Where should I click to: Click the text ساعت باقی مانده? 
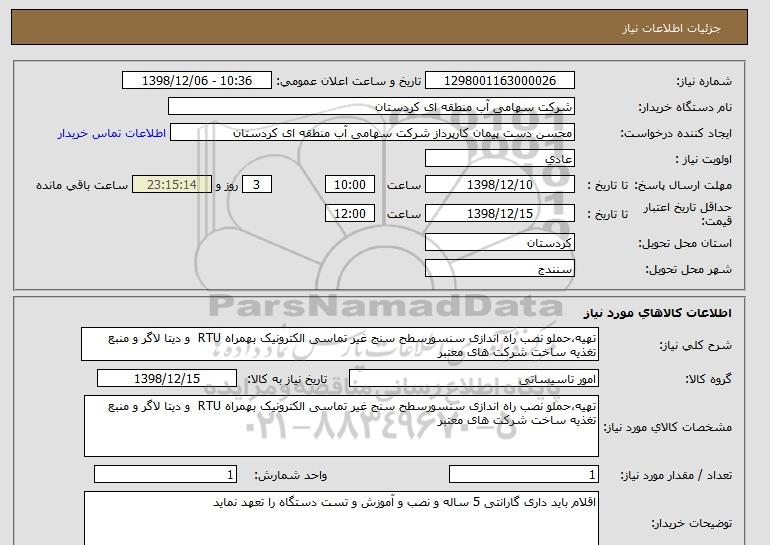(x=82, y=185)
